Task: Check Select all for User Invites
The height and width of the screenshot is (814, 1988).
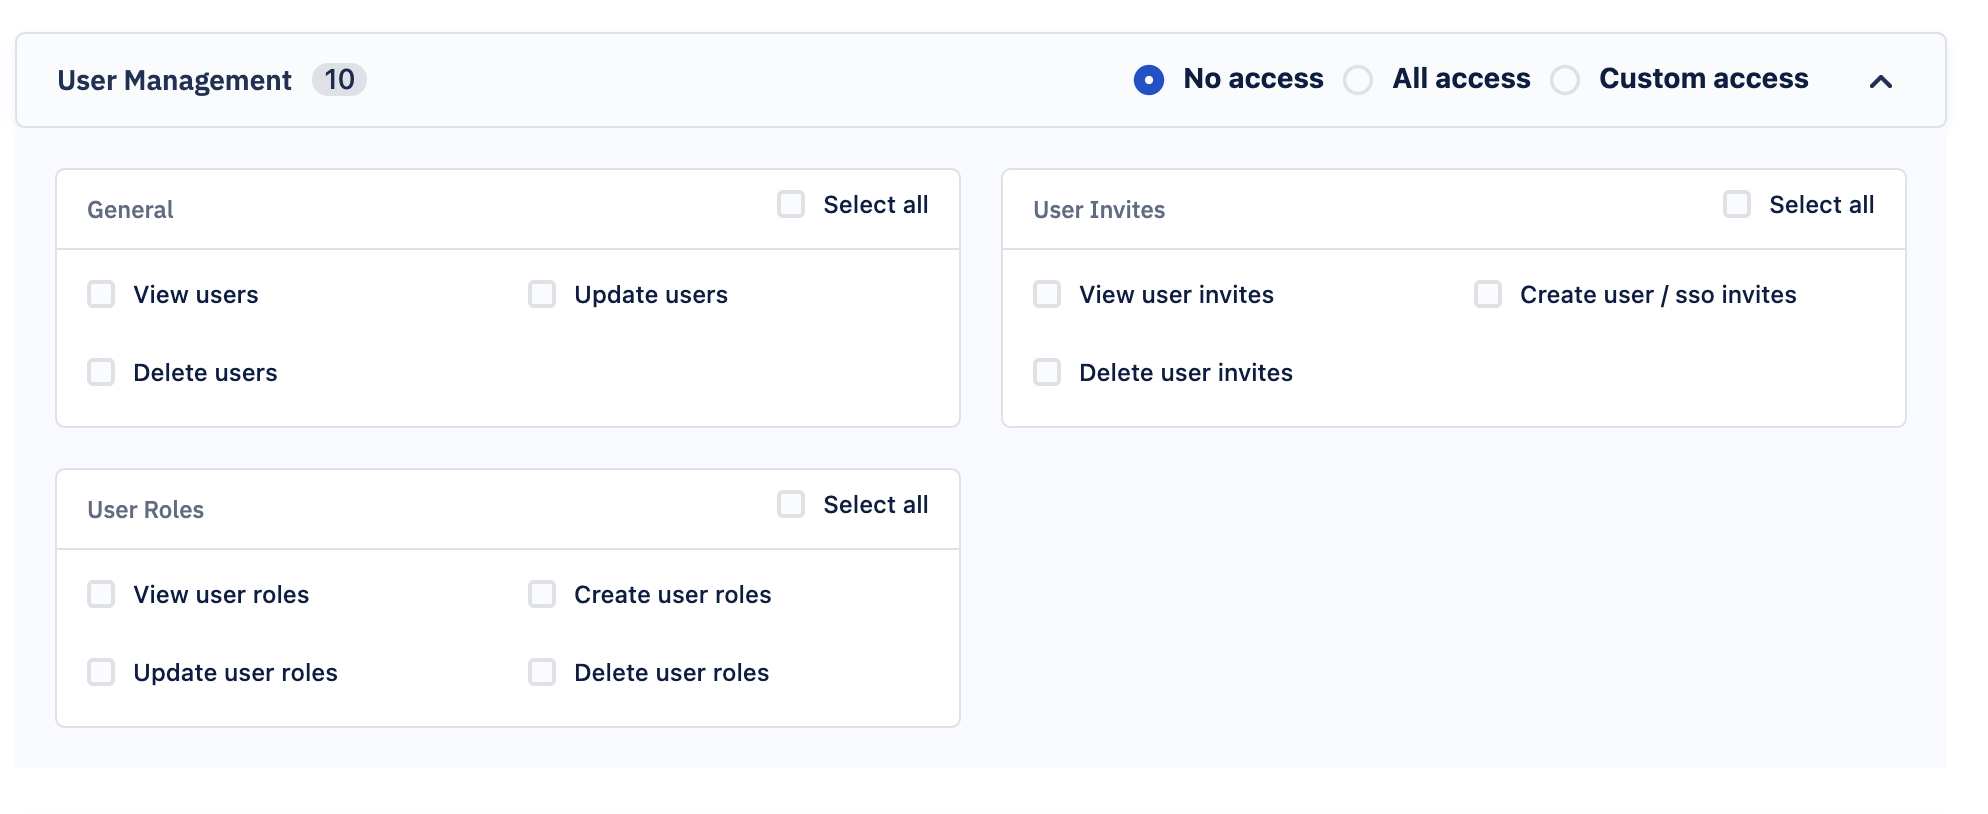Action: pyautogui.click(x=1737, y=203)
